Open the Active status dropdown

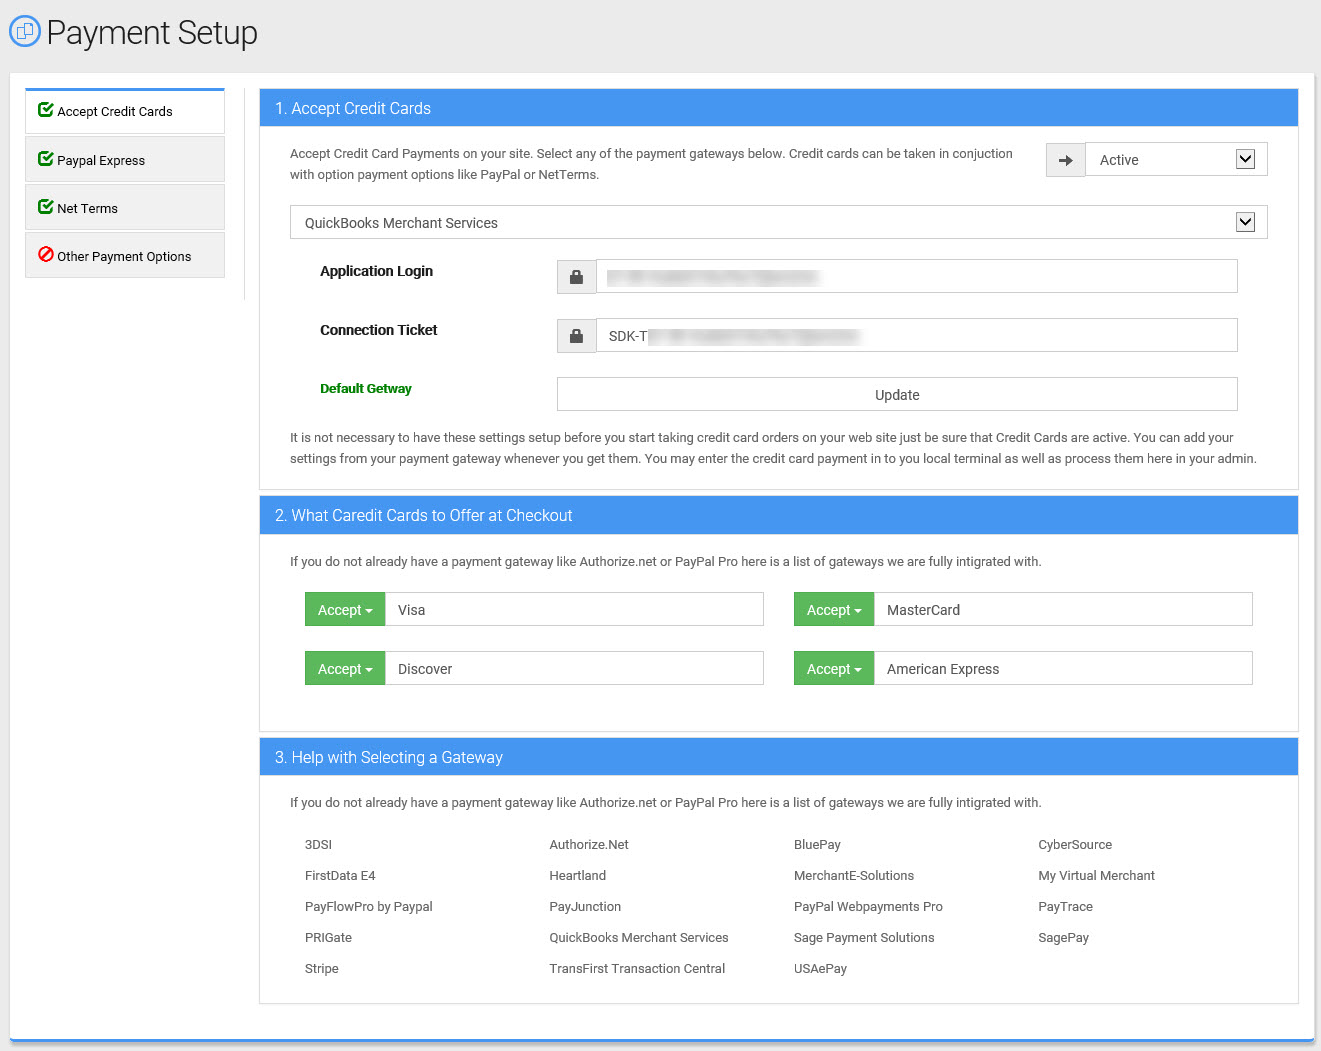tap(1176, 160)
